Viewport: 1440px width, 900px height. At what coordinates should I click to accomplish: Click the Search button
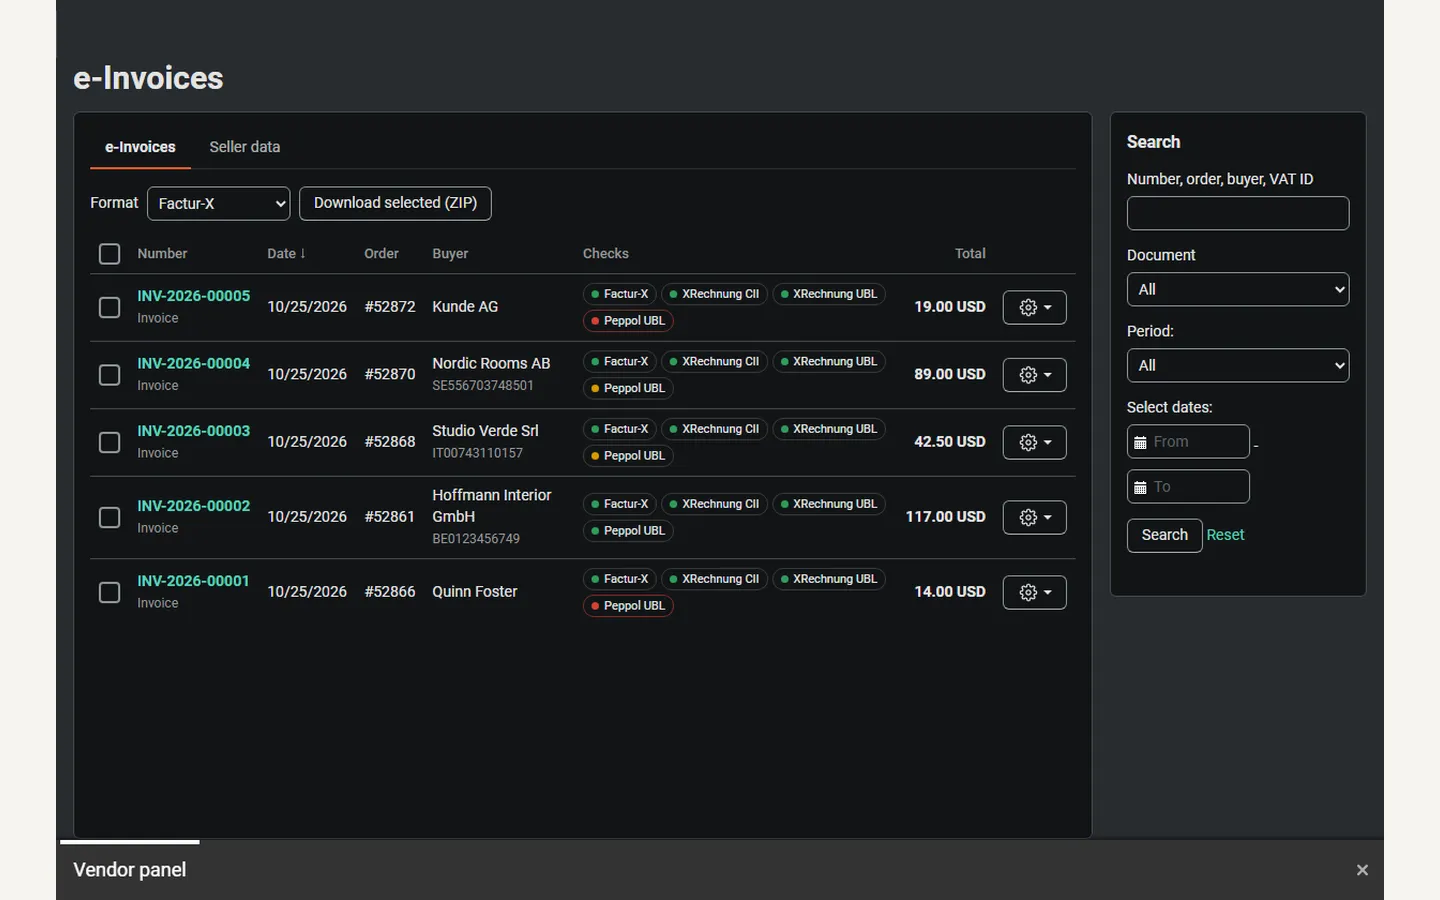tap(1165, 535)
